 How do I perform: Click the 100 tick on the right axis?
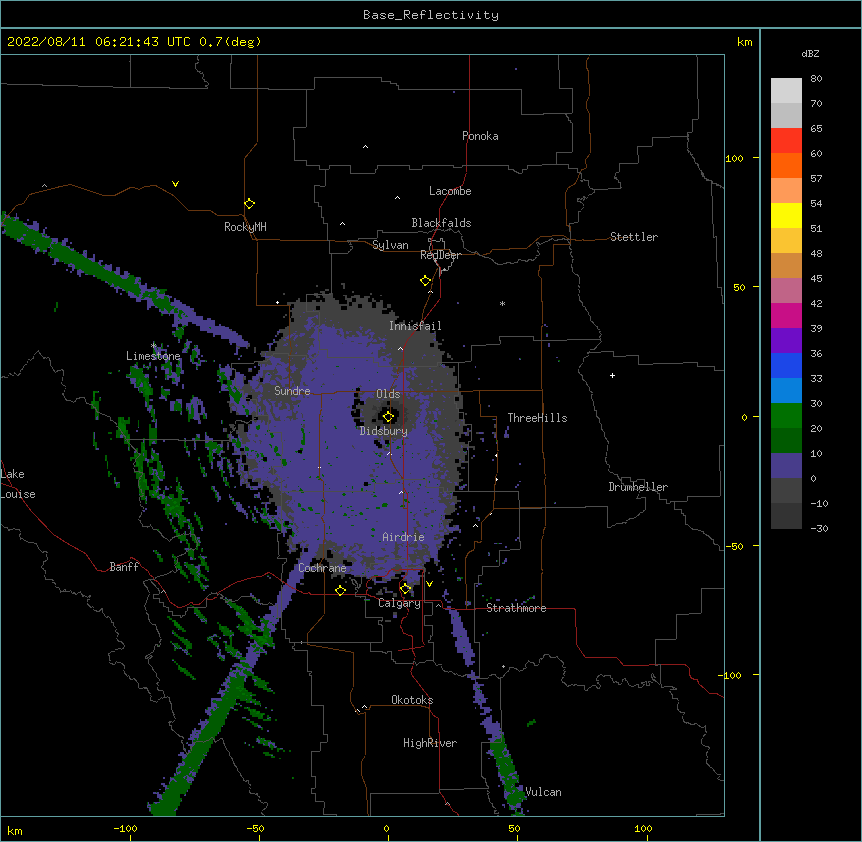(734, 158)
